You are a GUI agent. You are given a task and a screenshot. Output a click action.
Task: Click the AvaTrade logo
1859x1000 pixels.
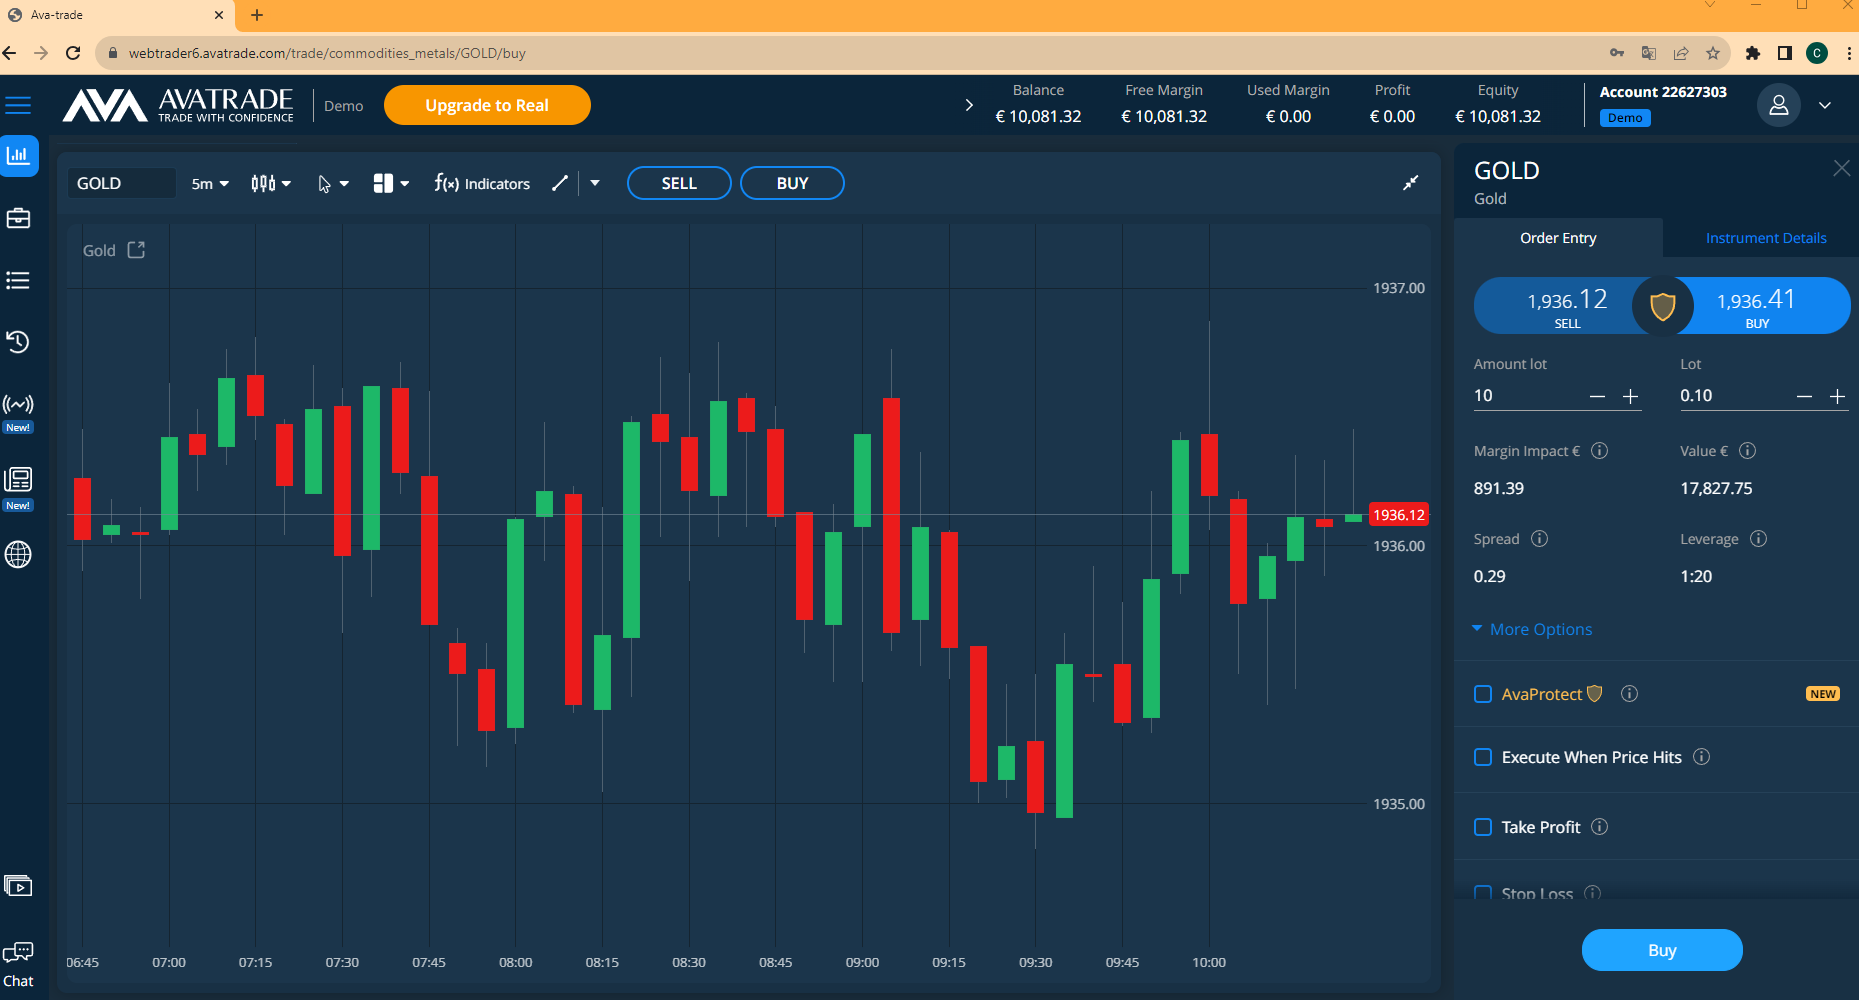[x=178, y=105]
